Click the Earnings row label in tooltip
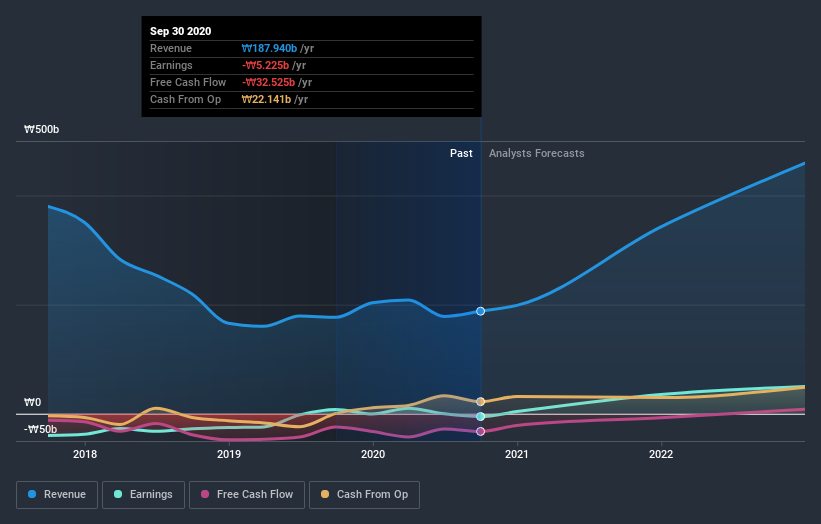The image size is (821, 524). click(x=171, y=65)
